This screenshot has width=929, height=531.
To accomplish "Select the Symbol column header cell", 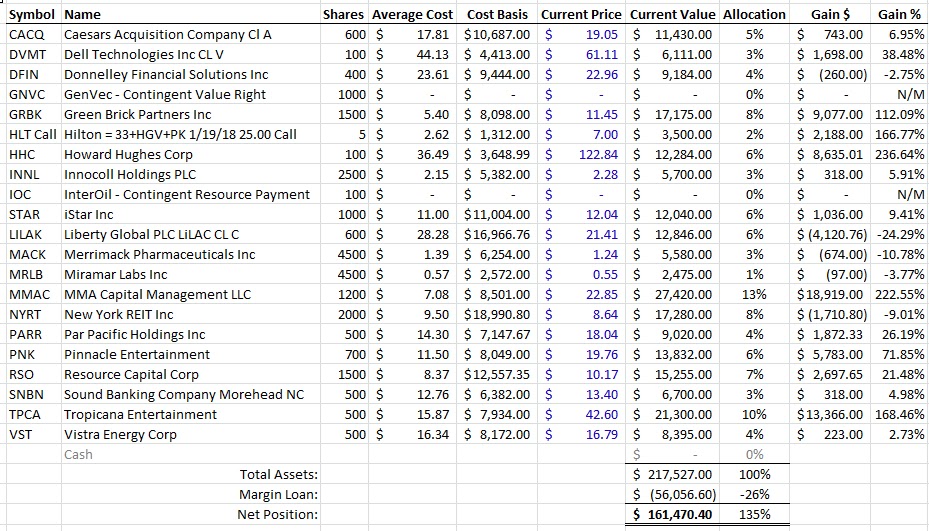I will pos(32,14).
